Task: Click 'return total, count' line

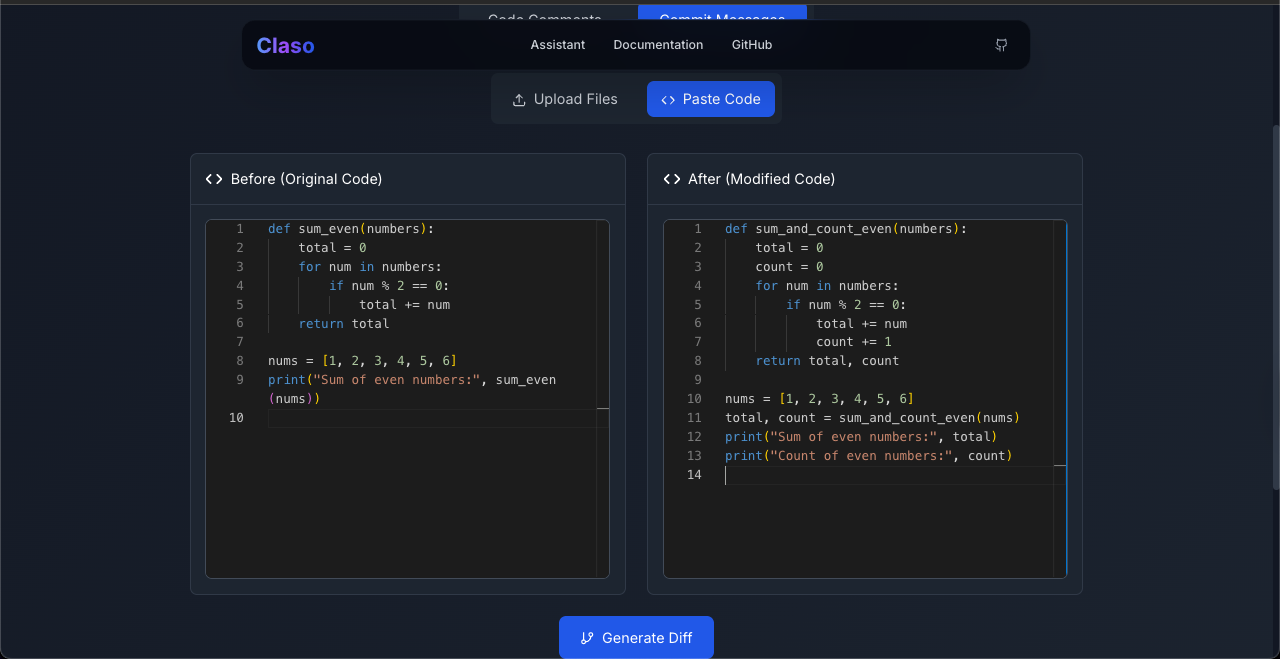Action: pos(827,361)
